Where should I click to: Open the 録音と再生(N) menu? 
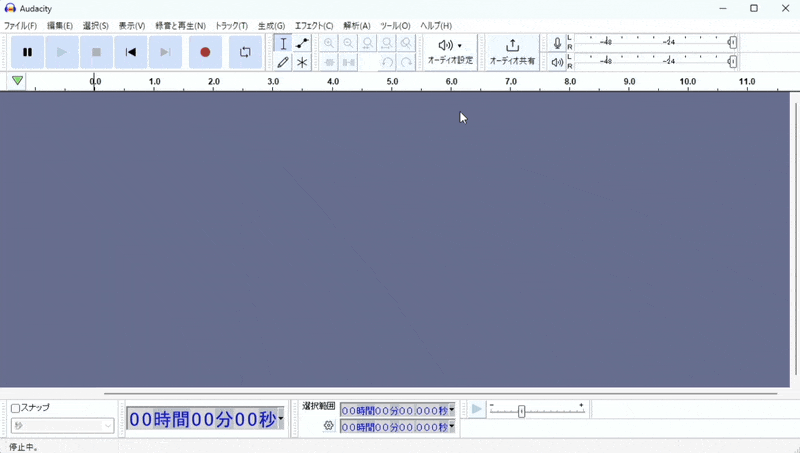click(180, 26)
